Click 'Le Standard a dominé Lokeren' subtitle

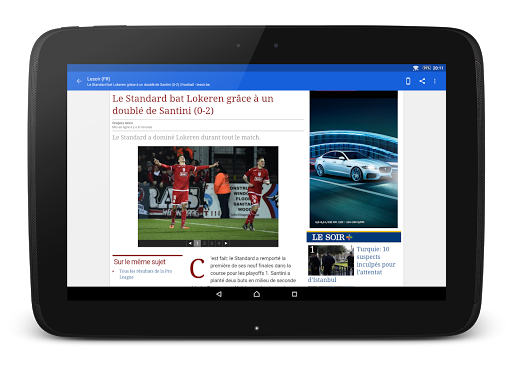[x=186, y=137]
